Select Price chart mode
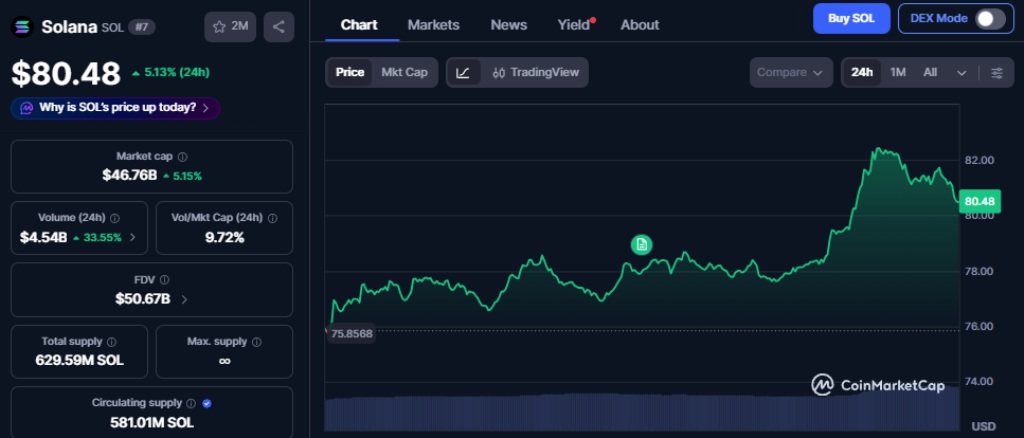 (349, 72)
